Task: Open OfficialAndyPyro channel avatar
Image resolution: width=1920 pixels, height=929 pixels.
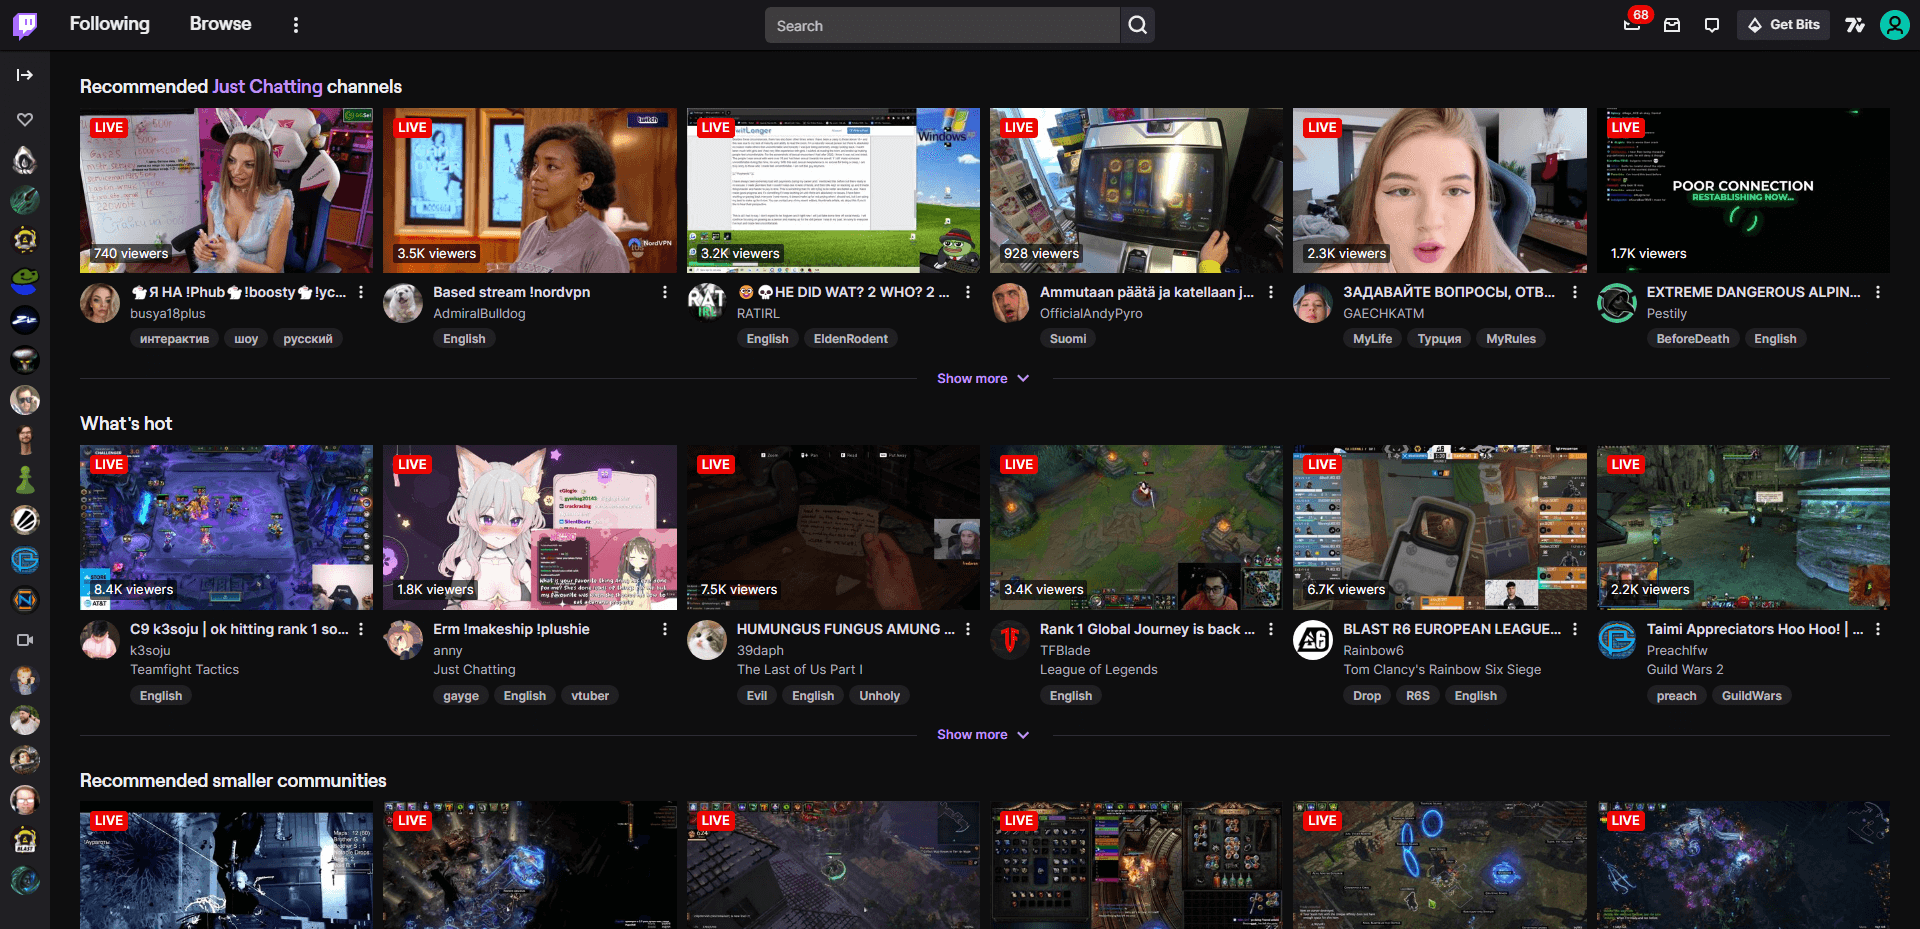Action: tap(1010, 303)
